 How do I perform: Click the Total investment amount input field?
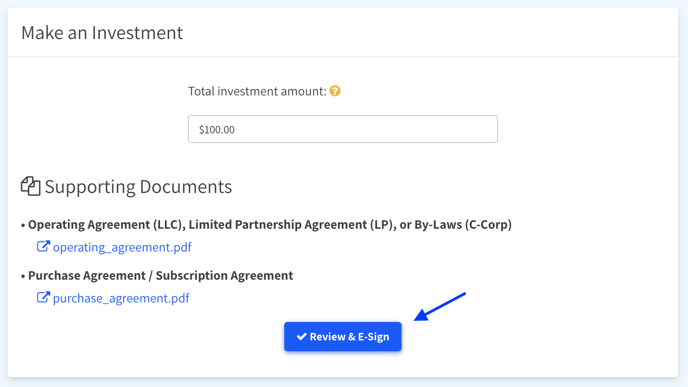point(343,129)
